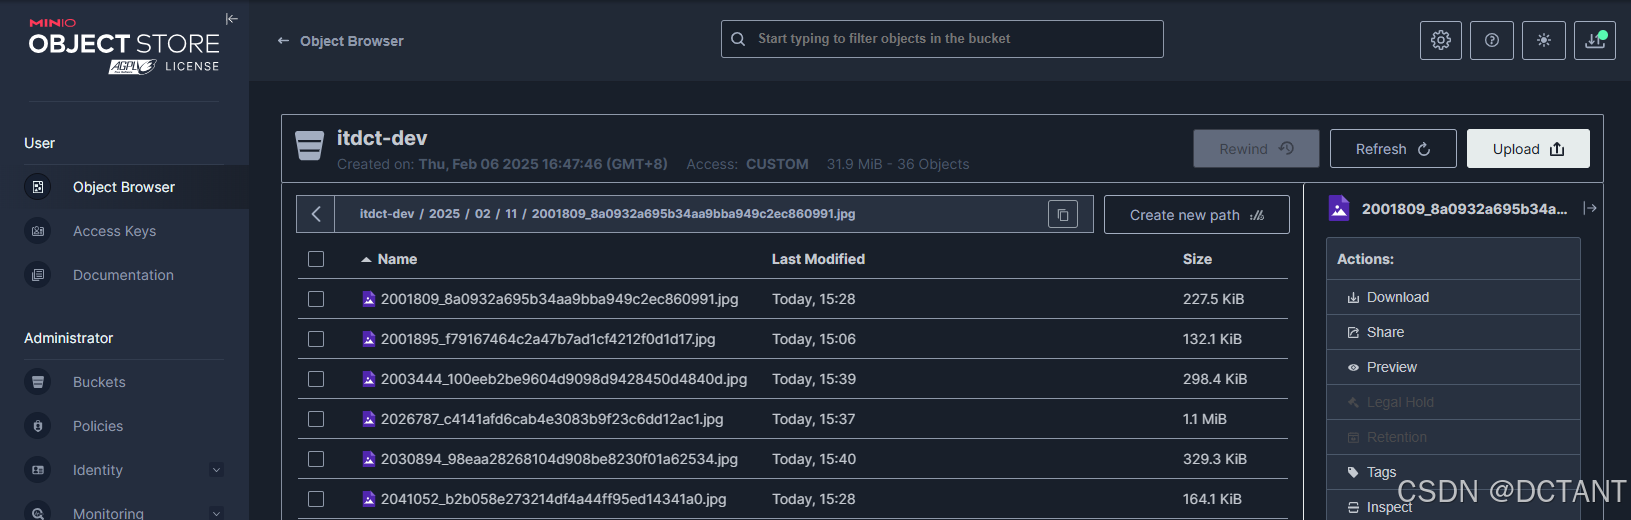Click 'itdct-dev' in breadcrumb path

(x=386, y=214)
